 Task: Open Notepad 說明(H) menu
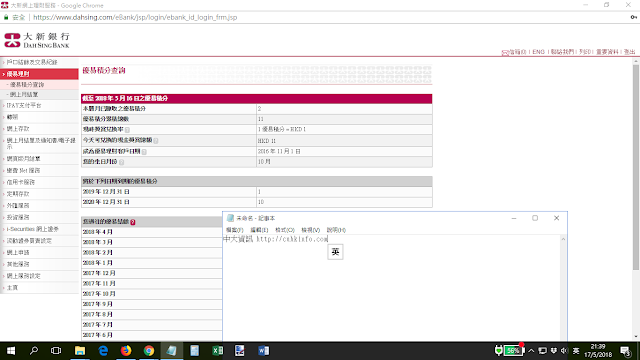(336, 230)
